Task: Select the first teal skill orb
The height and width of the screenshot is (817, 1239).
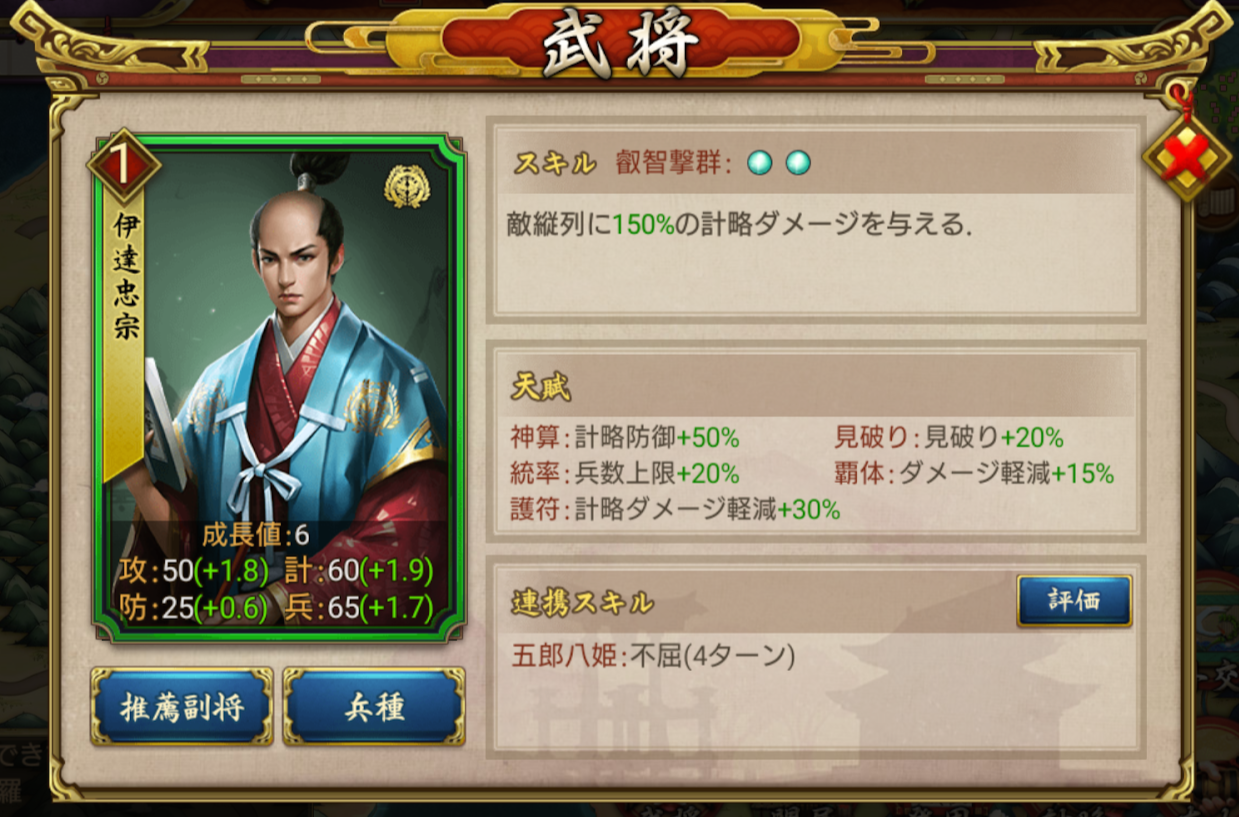Action: (x=760, y=163)
